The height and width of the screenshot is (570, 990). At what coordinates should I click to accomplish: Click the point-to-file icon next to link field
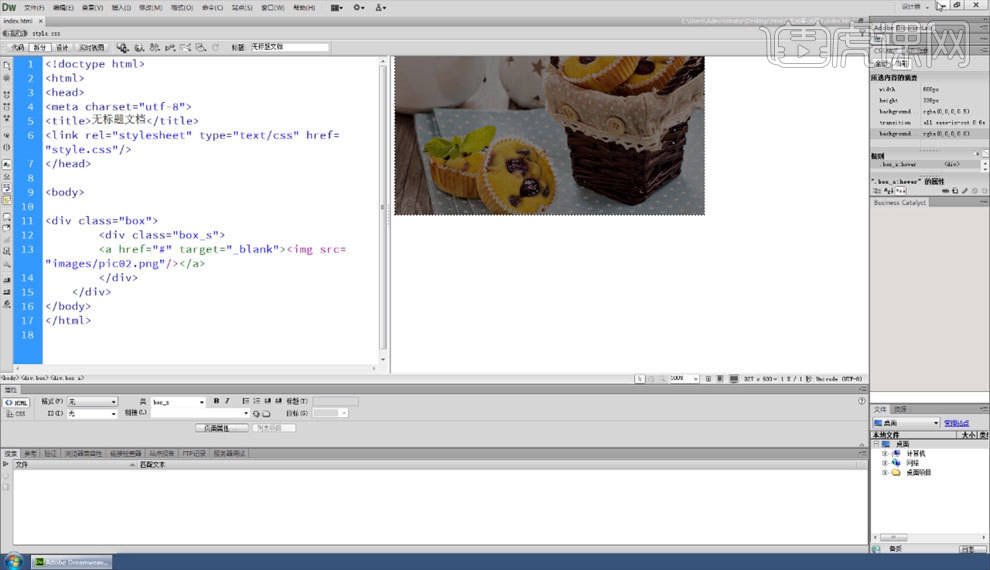[x=256, y=413]
